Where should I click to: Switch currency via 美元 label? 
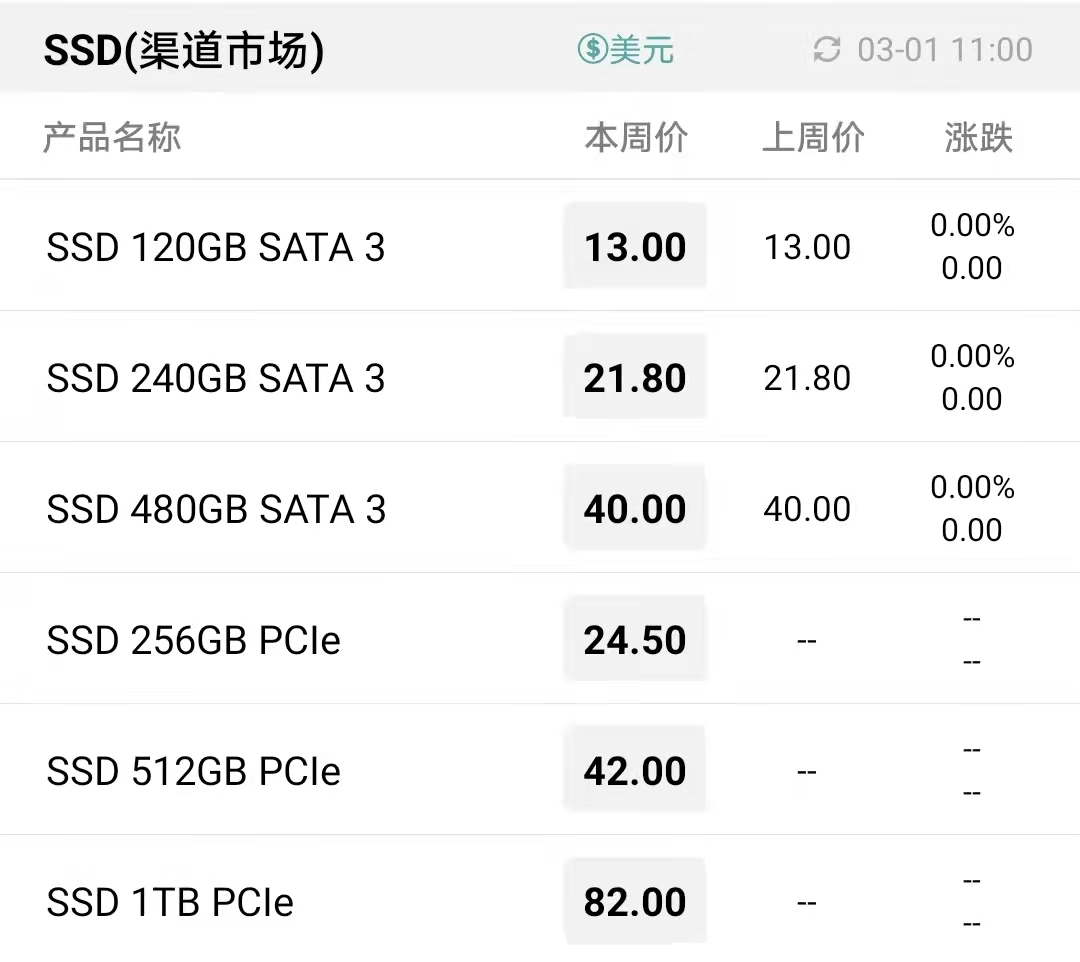(641, 50)
